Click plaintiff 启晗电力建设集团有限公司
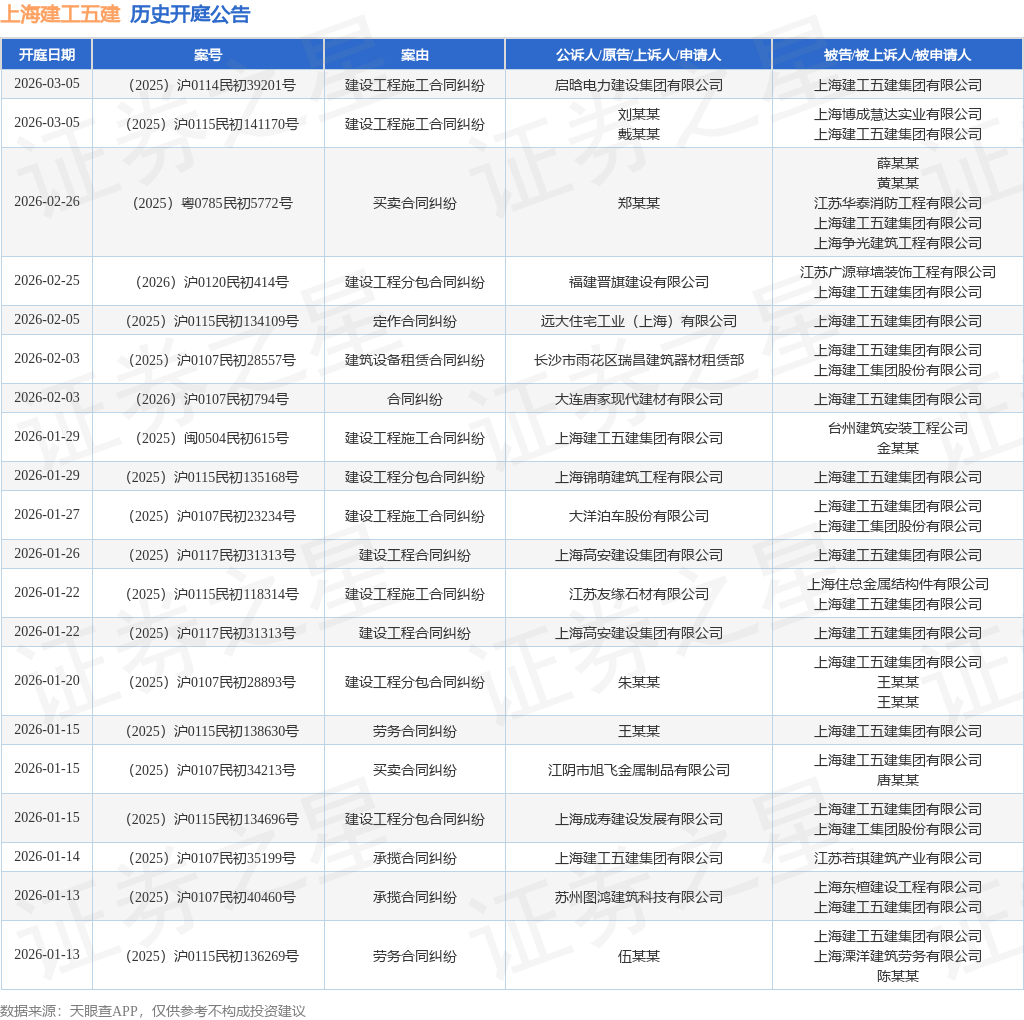 coord(639,85)
